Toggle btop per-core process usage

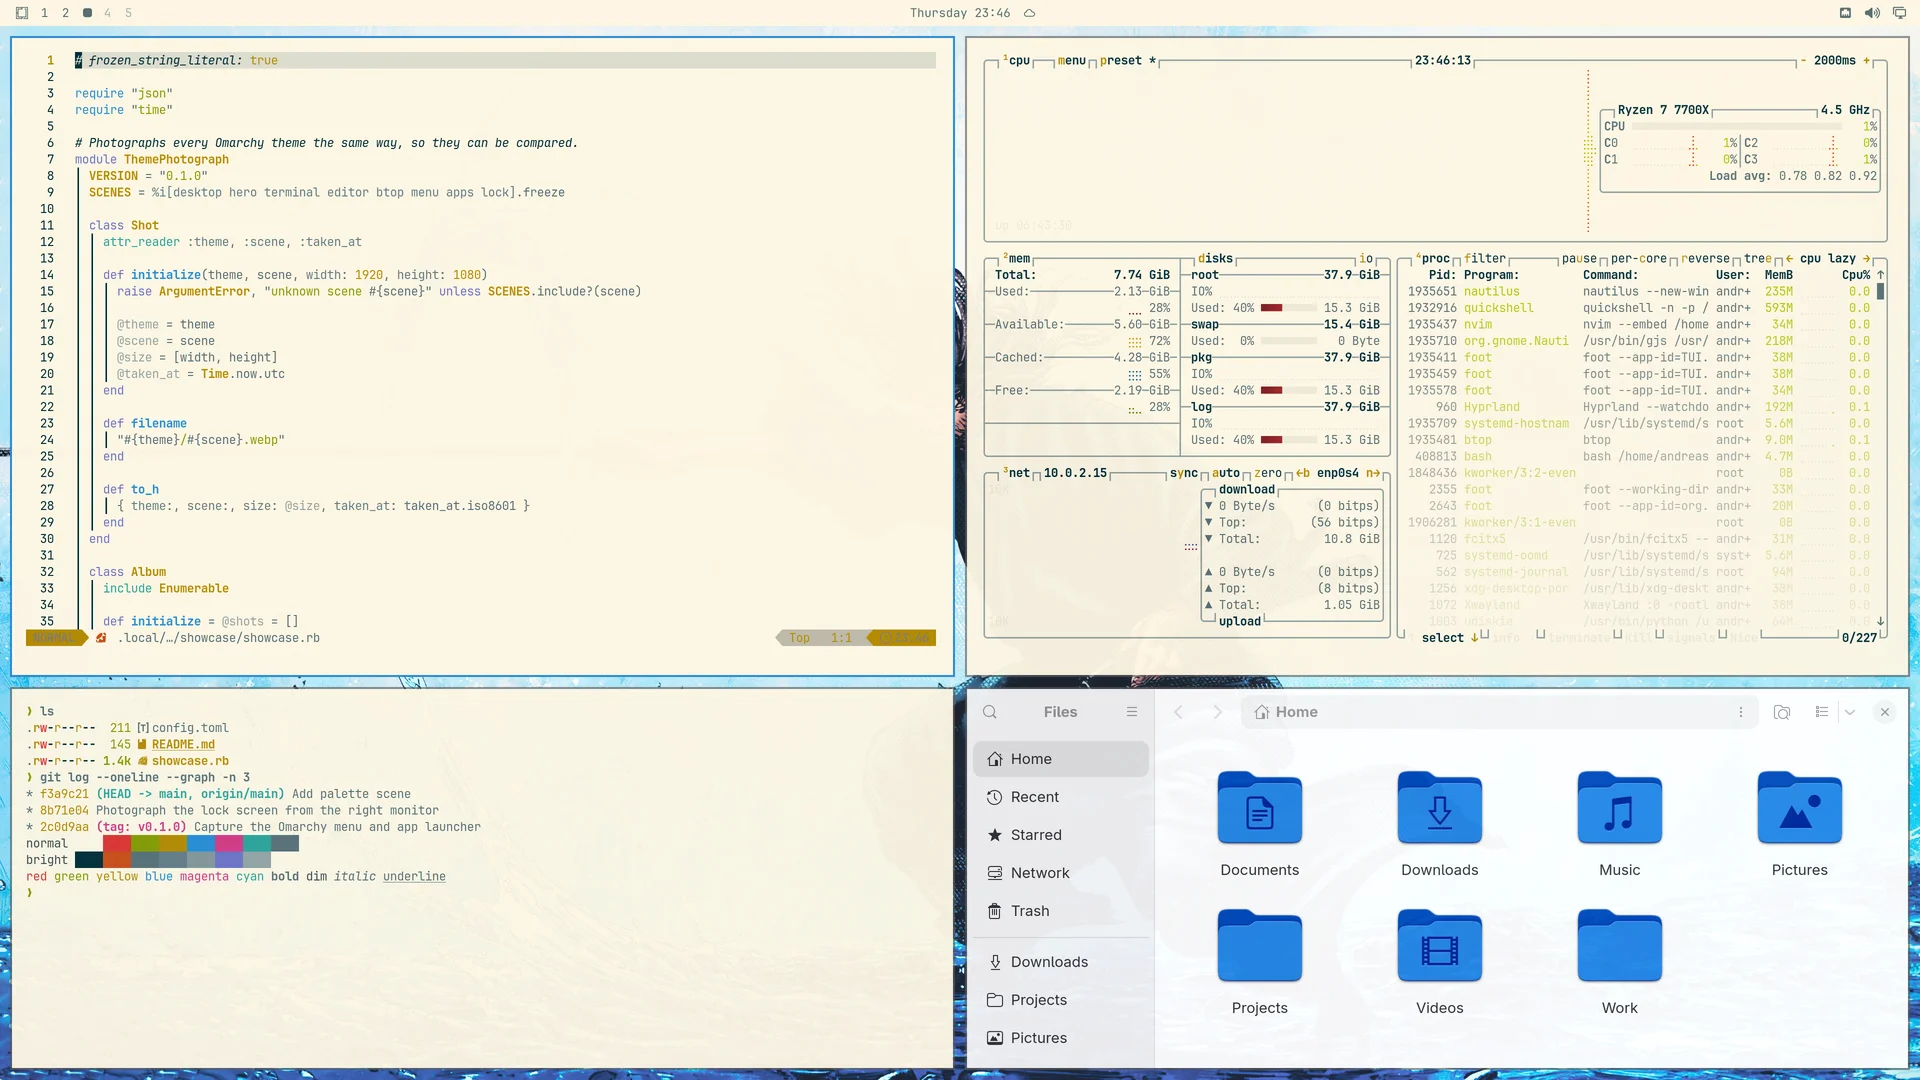(1639, 259)
